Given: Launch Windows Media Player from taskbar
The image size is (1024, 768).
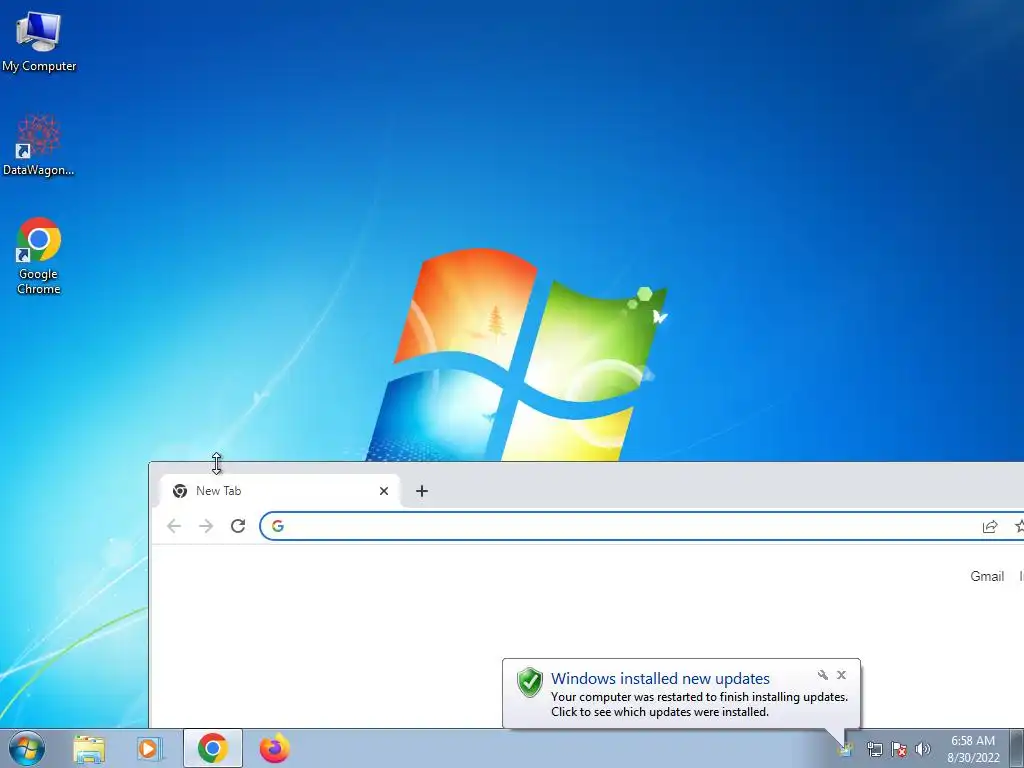Looking at the screenshot, I should point(150,748).
